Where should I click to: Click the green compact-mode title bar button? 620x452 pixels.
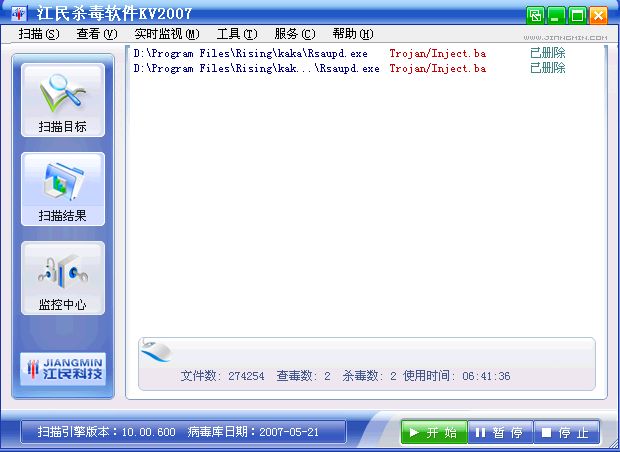[x=535, y=16]
